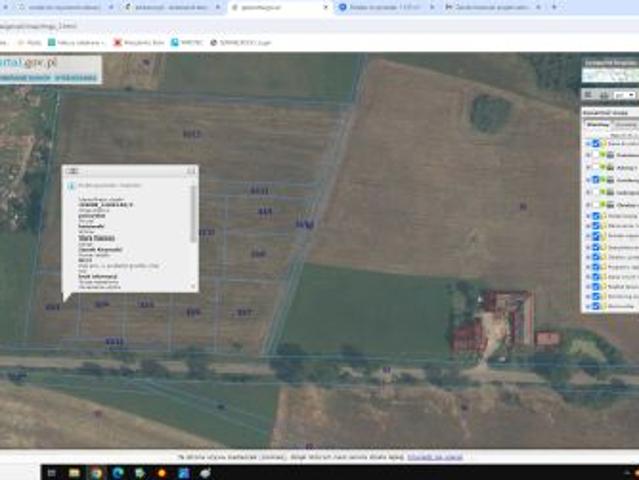Expand the 'Uzbrojenie' layer group

click(588, 192)
